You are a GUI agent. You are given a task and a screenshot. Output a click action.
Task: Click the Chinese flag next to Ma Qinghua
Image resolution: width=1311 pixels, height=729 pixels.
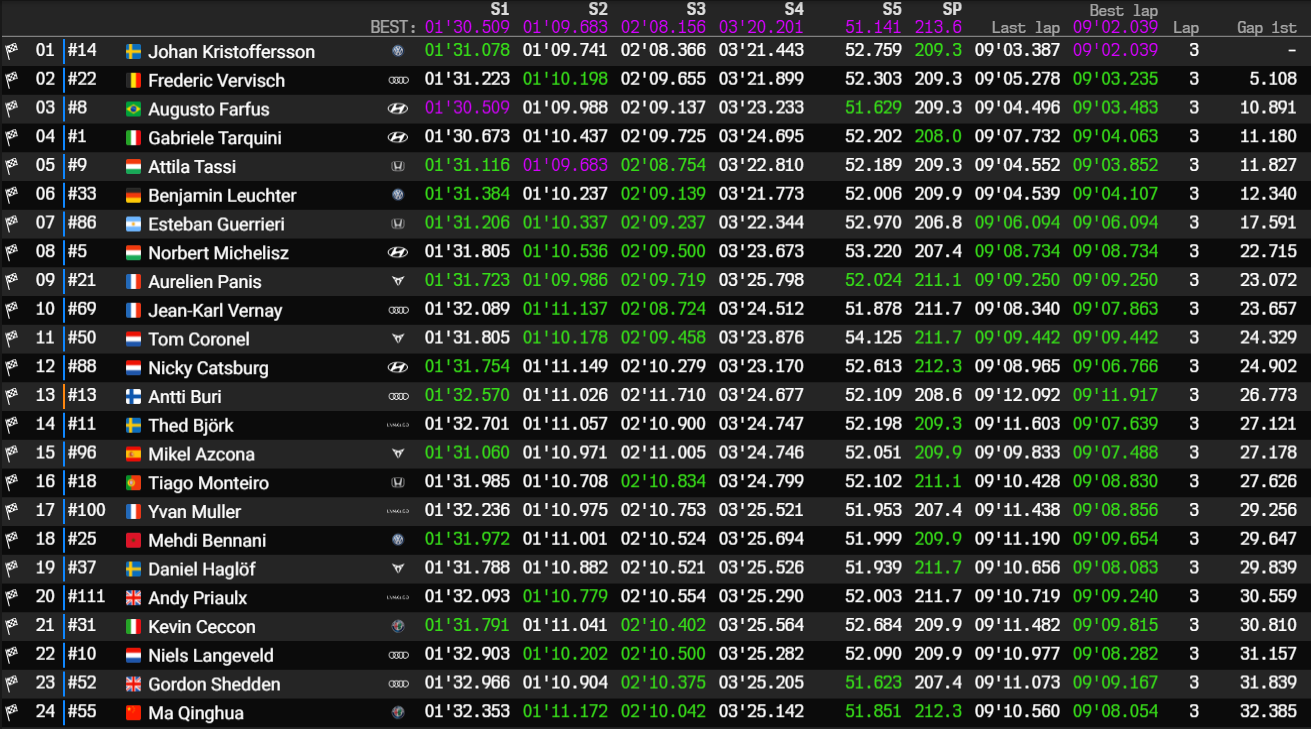coord(134,713)
